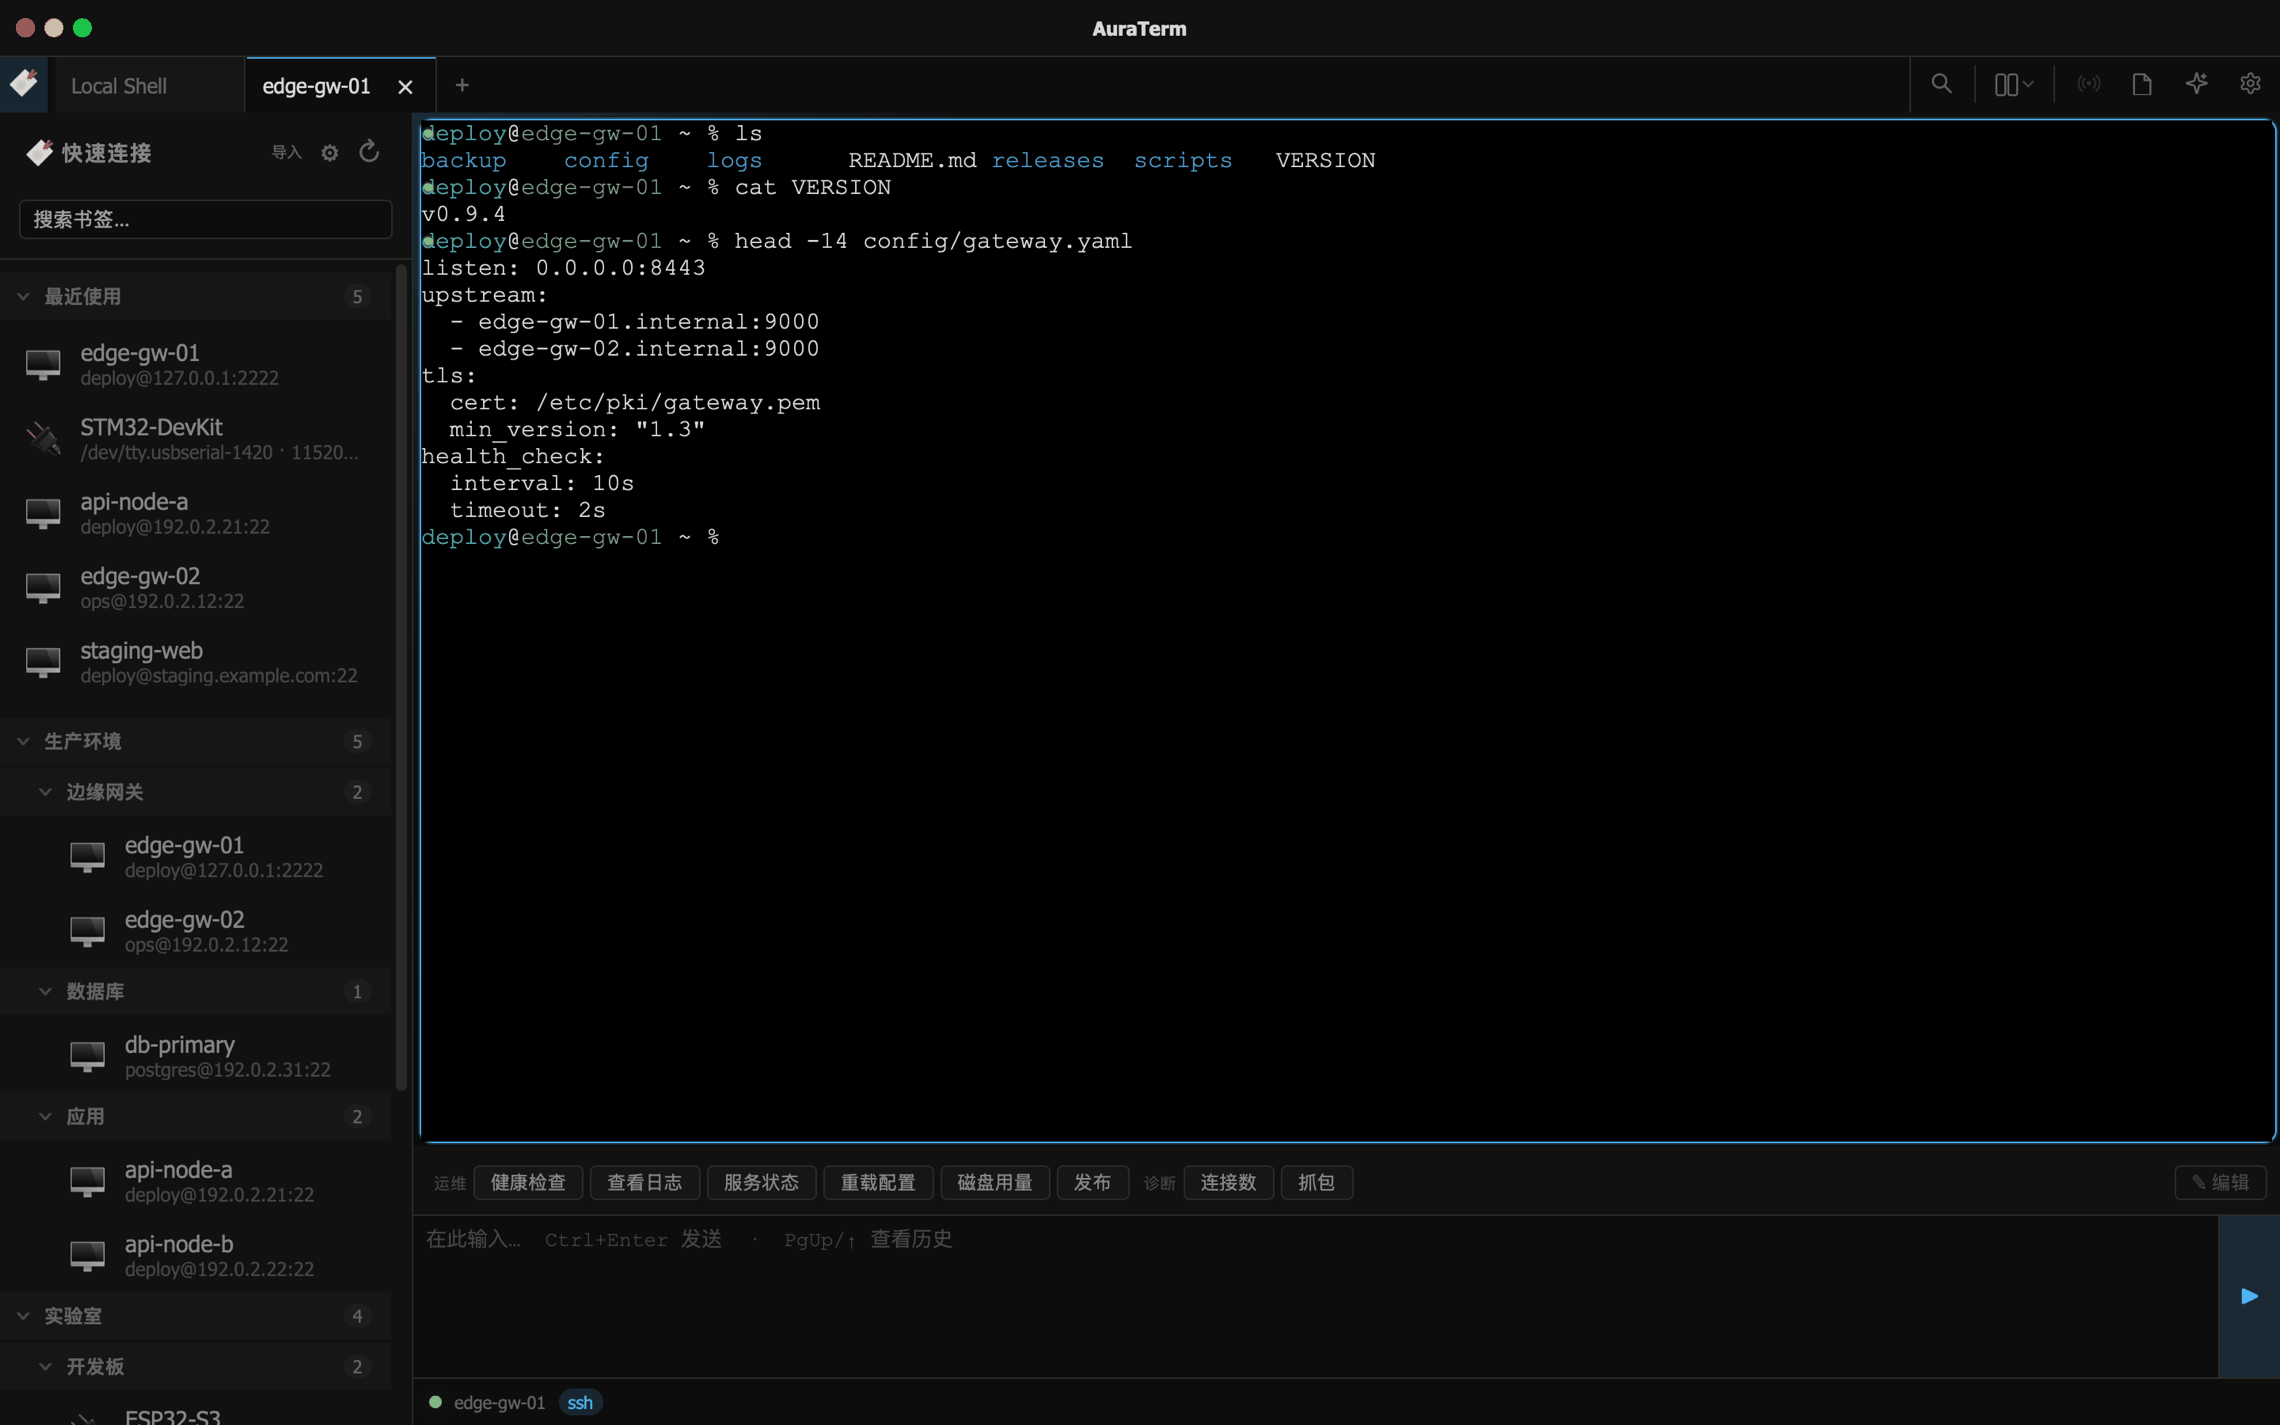Click the 发布 command button
The width and height of the screenshot is (2280, 1425).
coord(1092,1182)
